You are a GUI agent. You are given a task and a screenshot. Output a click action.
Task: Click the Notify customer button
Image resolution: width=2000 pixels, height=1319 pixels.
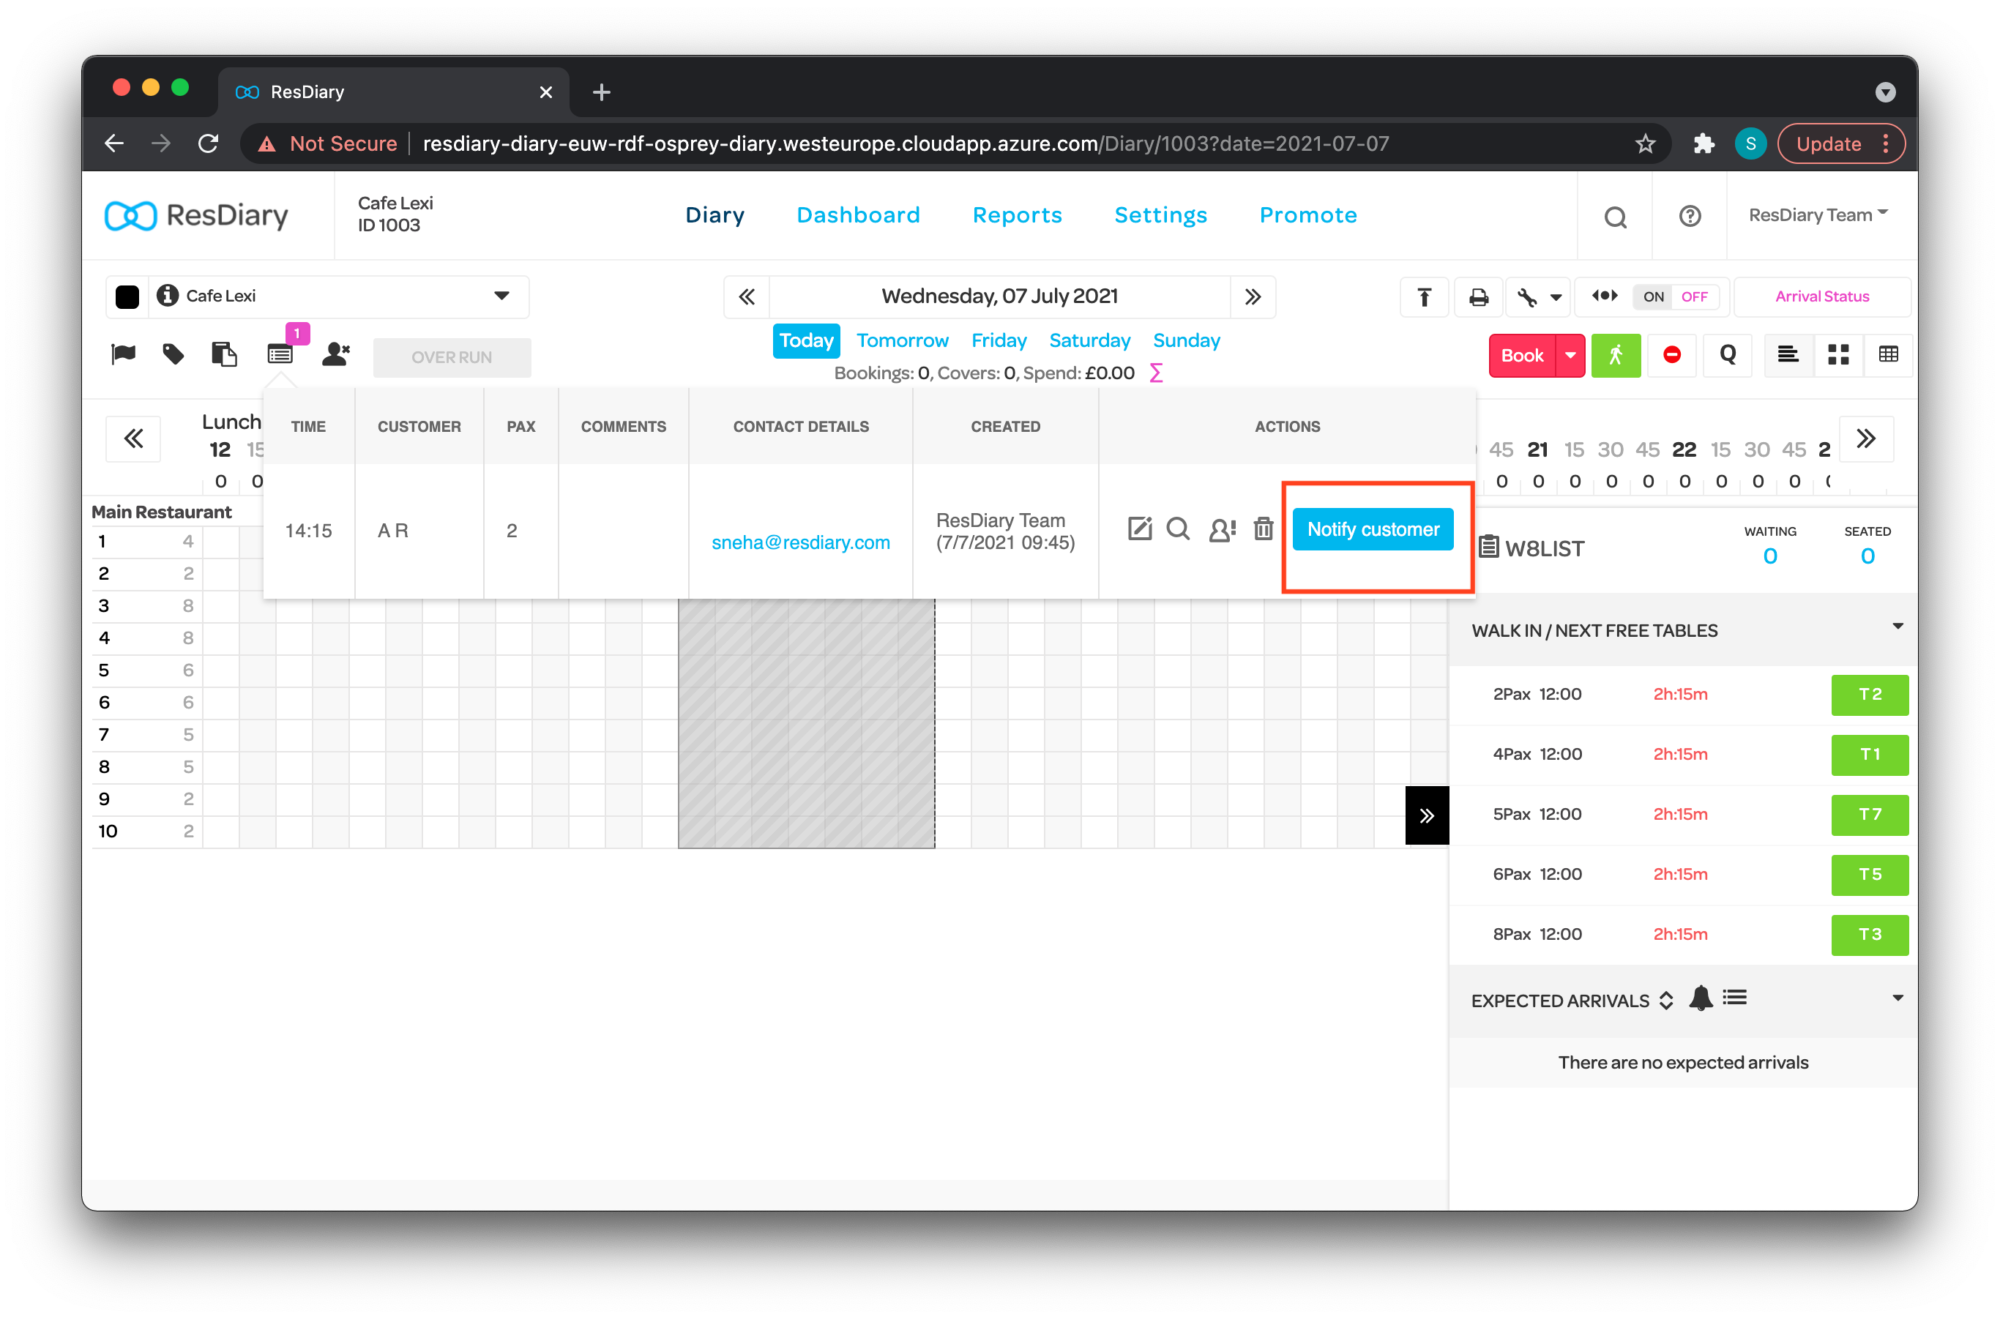(x=1372, y=529)
